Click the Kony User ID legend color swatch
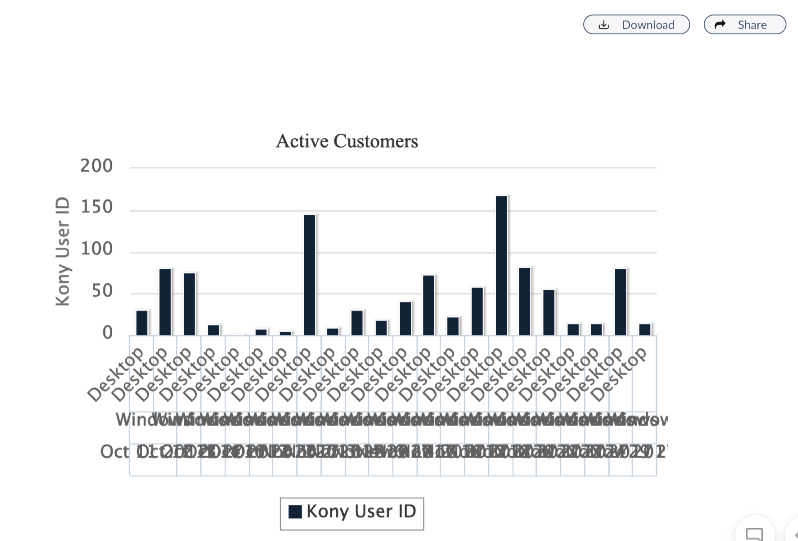 (x=295, y=512)
